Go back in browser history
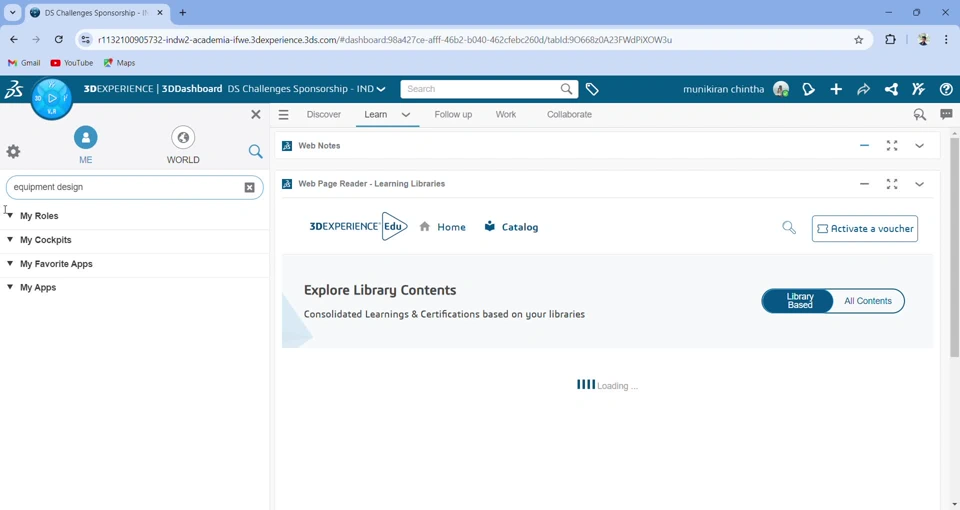This screenshot has width=960, height=510. (14, 39)
